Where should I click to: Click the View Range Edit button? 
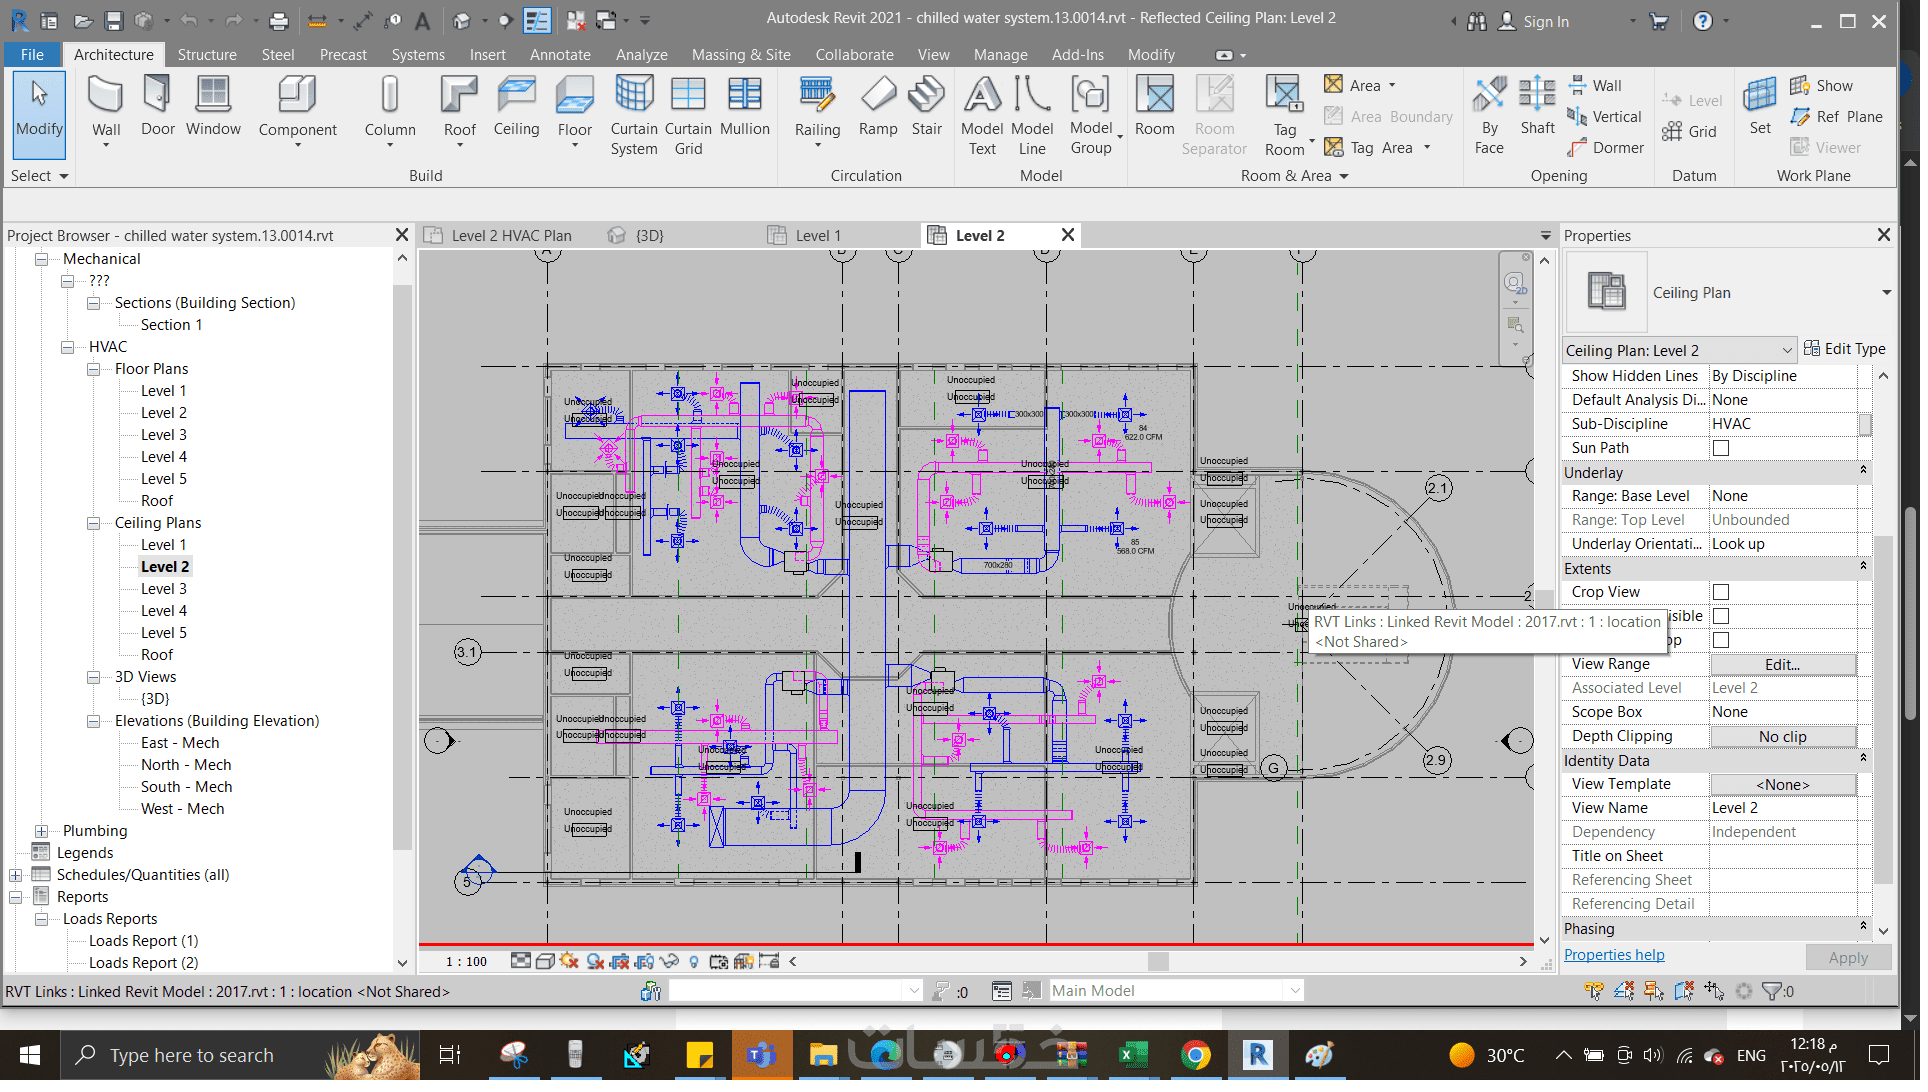tap(1782, 665)
